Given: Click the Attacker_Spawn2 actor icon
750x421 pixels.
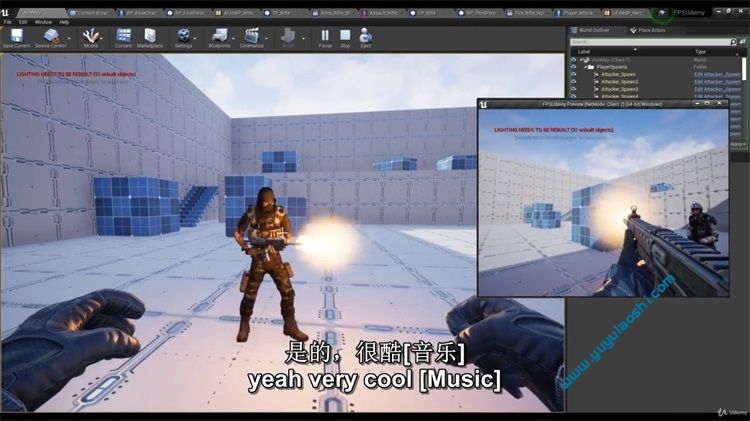Looking at the screenshot, I should [596, 82].
